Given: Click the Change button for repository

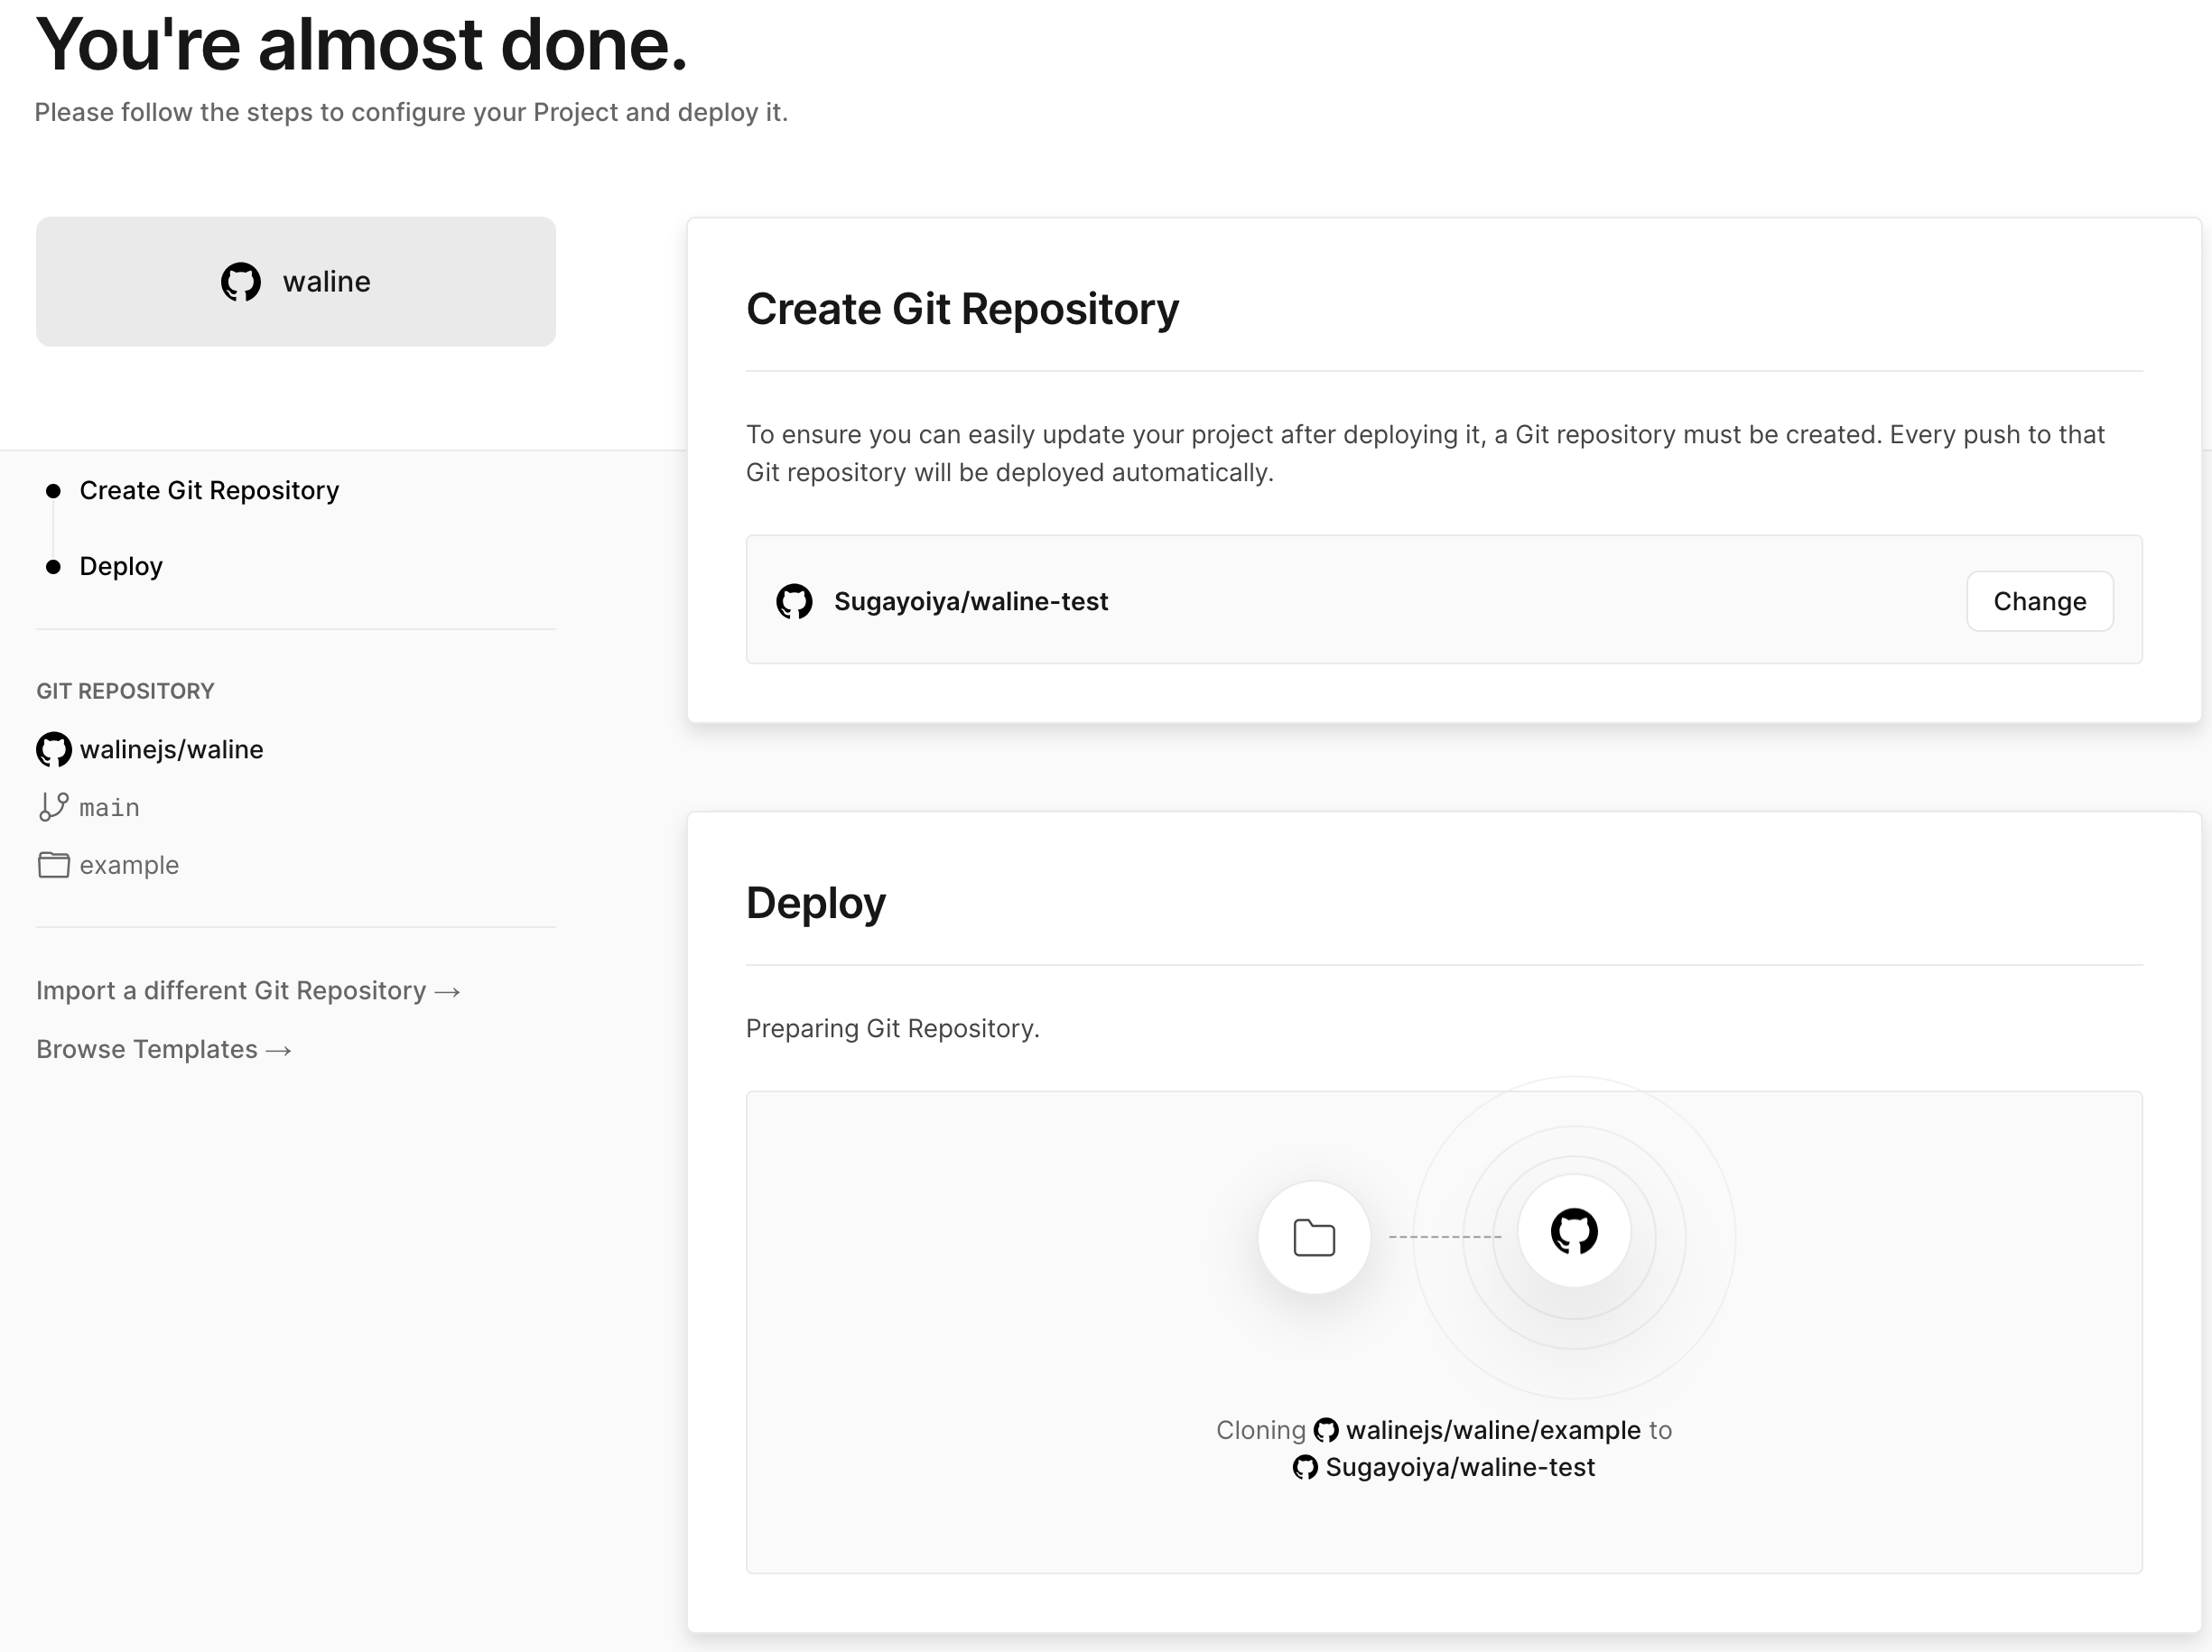Looking at the screenshot, I should (x=2040, y=601).
